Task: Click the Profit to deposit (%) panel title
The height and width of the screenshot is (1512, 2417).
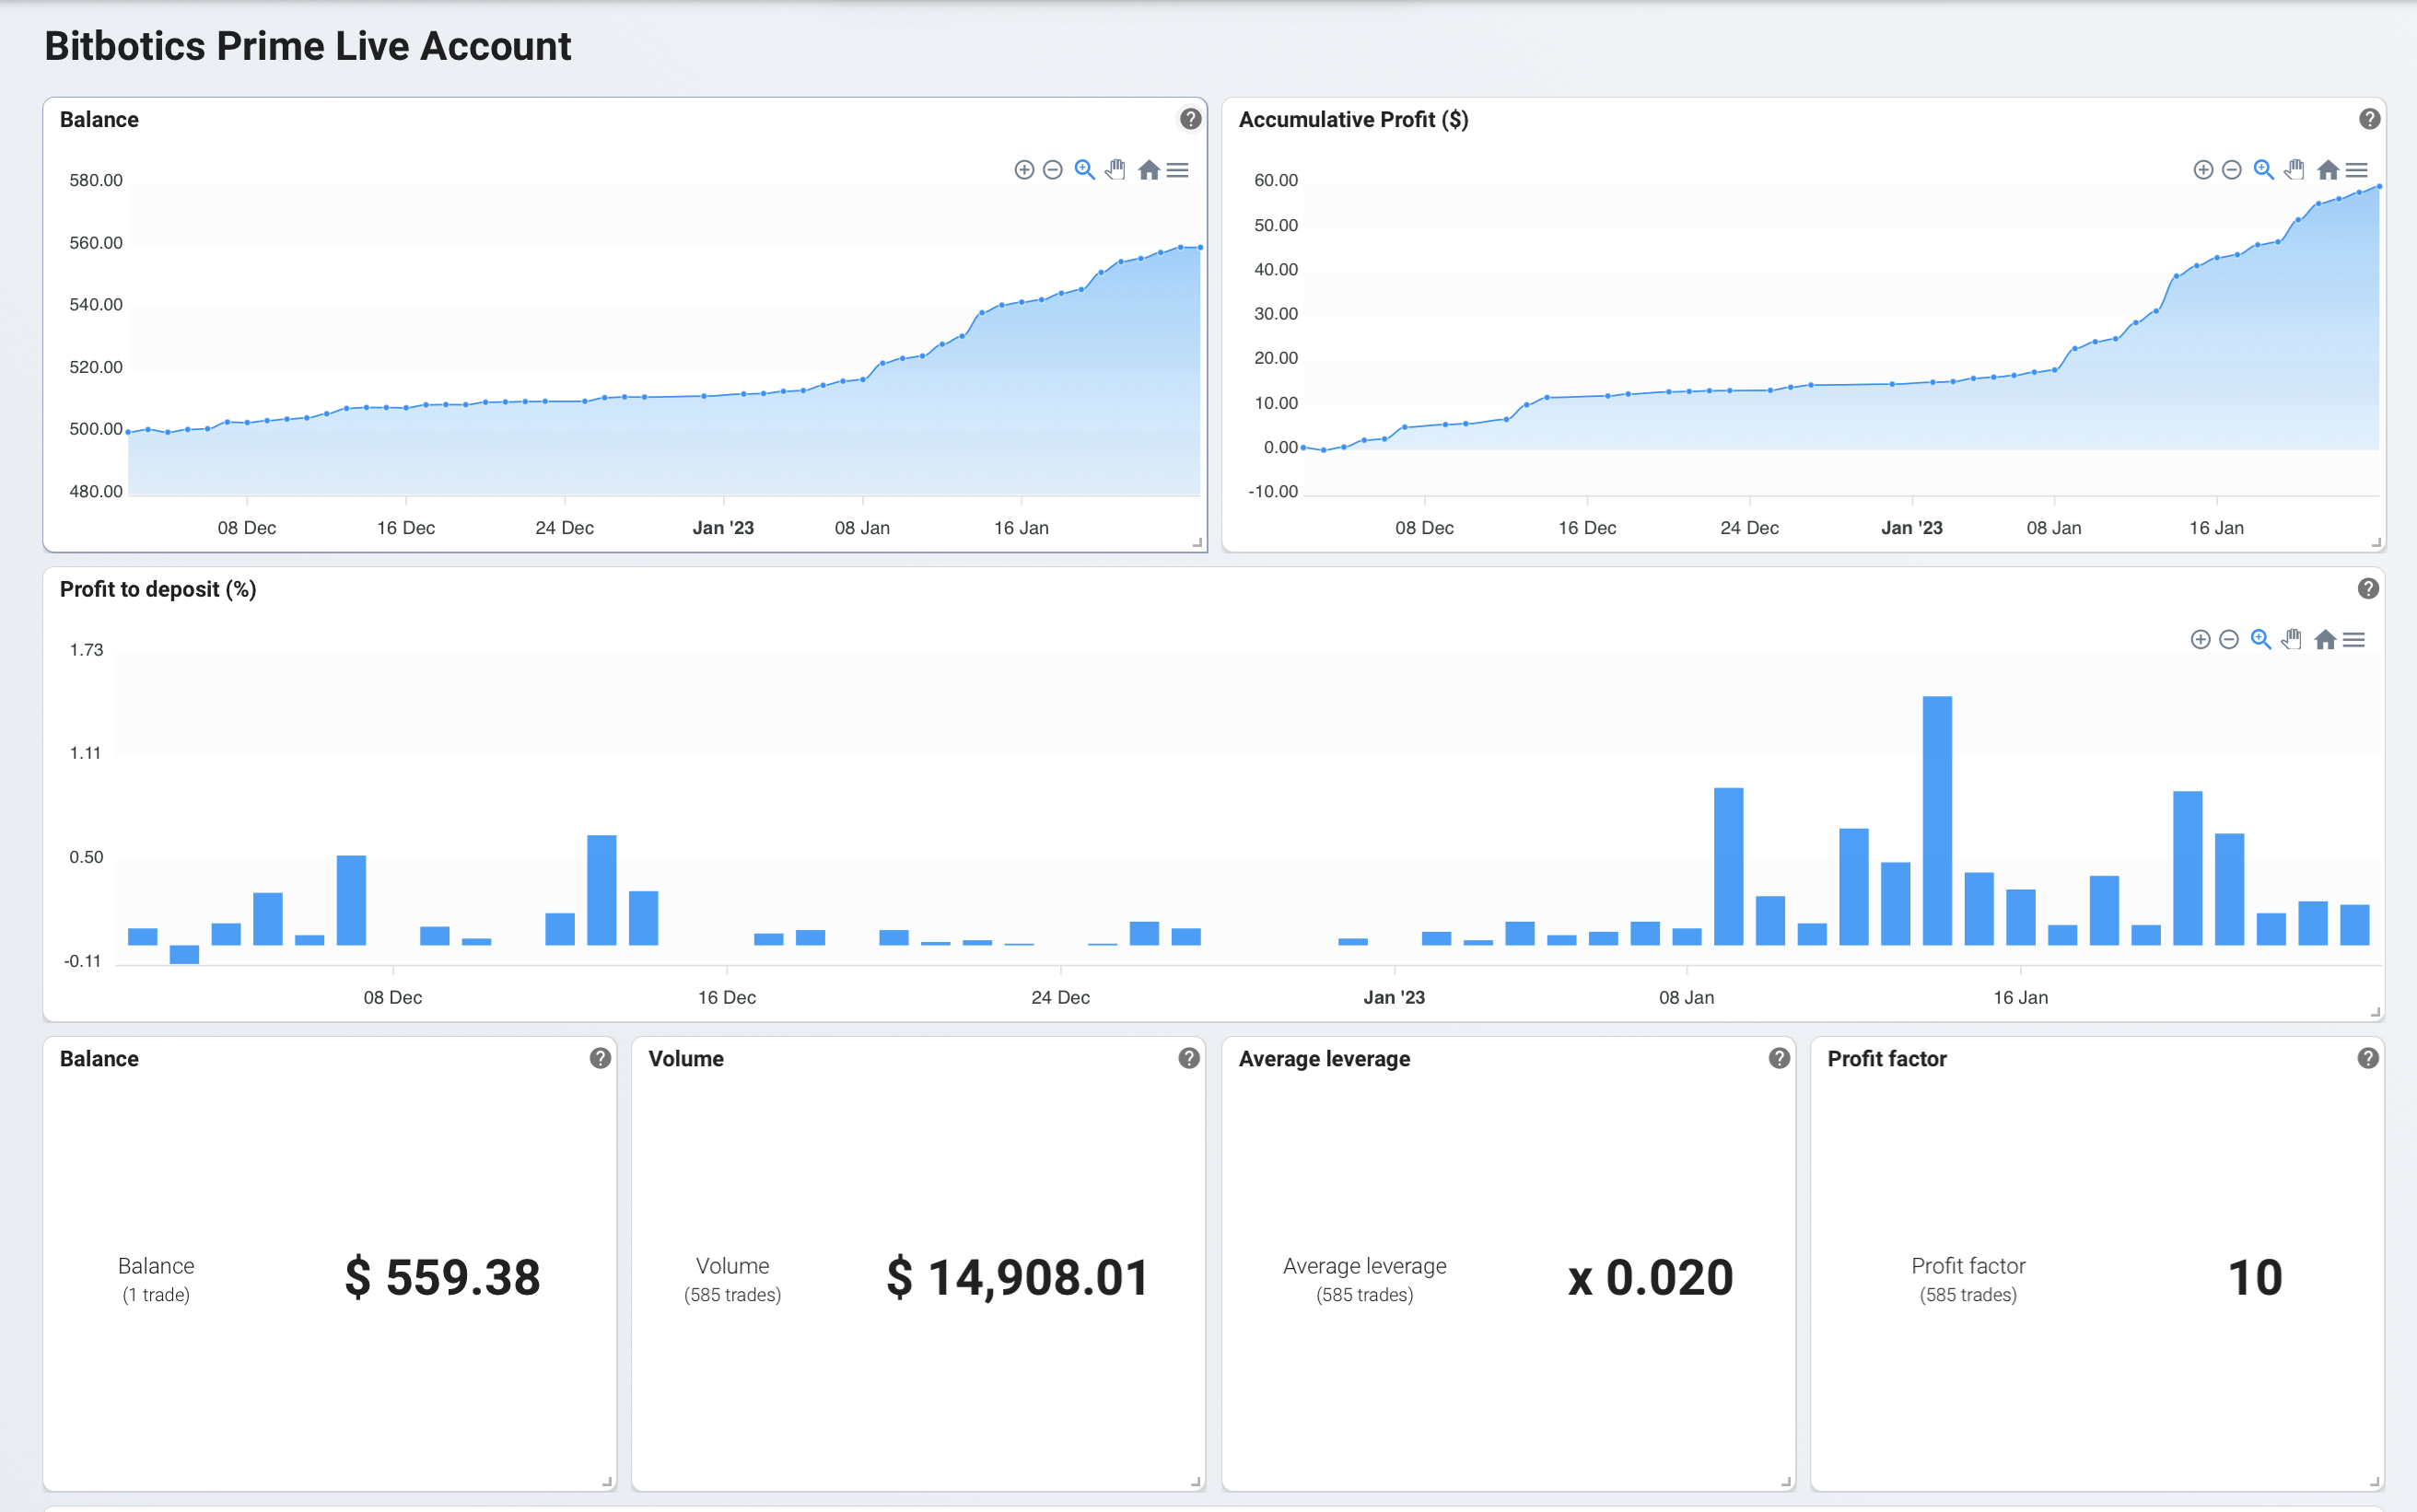Action: point(158,590)
